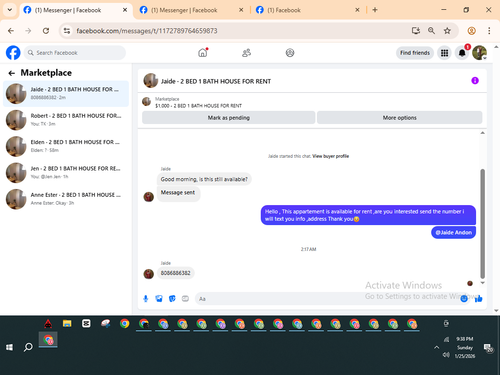The width and height of the screenshot is (500, 375).
Task: Open the emoji picker in message box
Action: [x=464, y=299]
